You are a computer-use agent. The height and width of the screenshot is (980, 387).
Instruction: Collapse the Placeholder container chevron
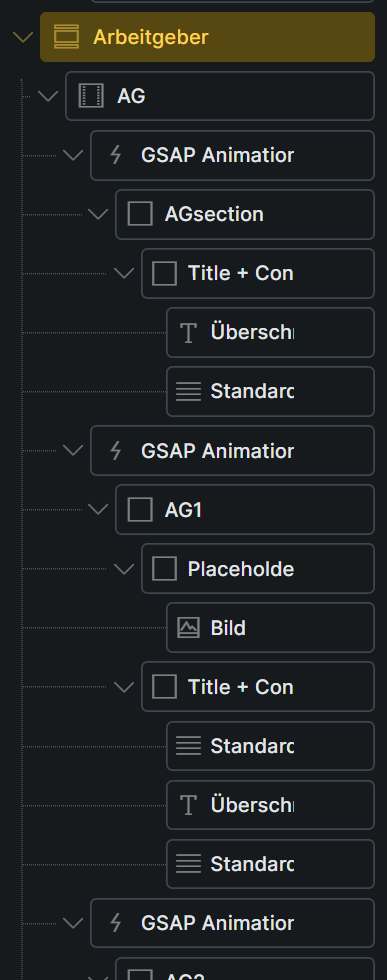[x=124, y=569]
